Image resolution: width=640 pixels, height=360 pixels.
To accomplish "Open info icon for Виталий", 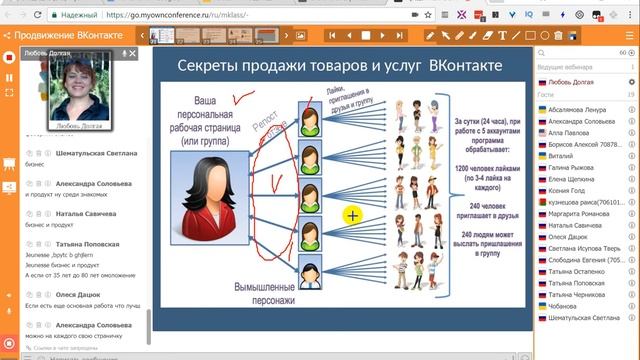I will click(x=631, y=156).
